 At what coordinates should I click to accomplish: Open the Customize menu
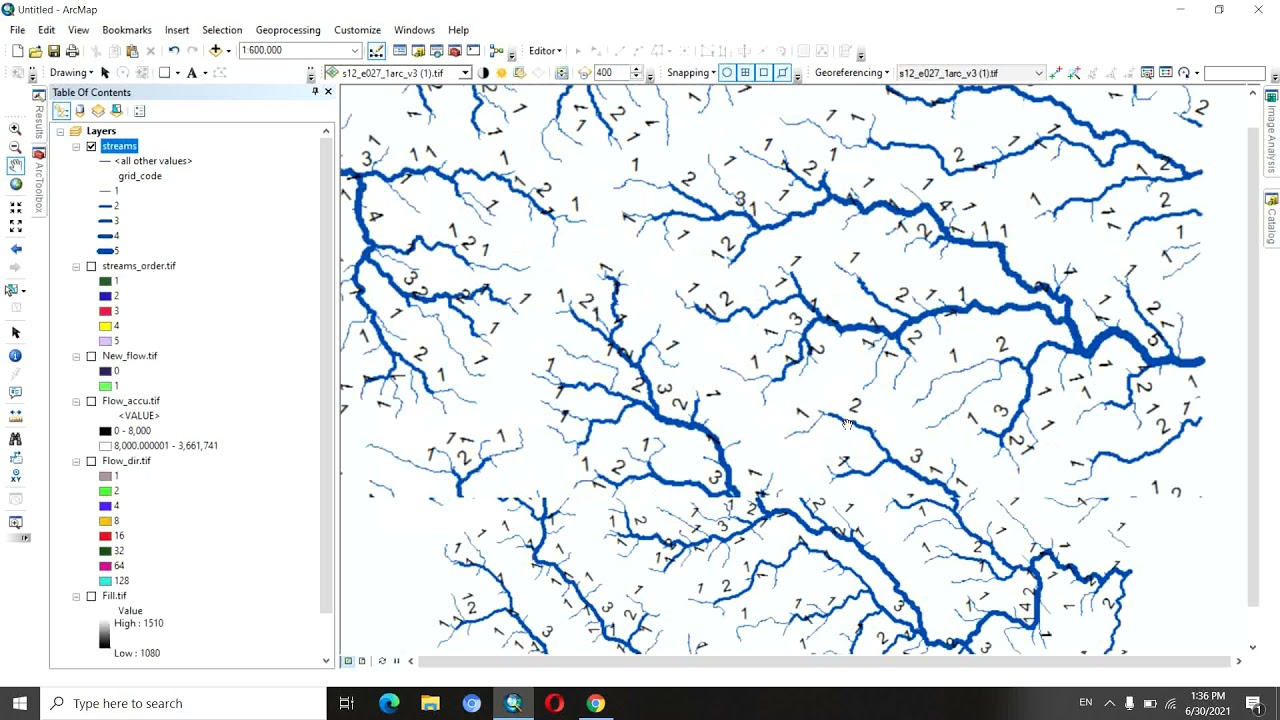pos(357,30)
